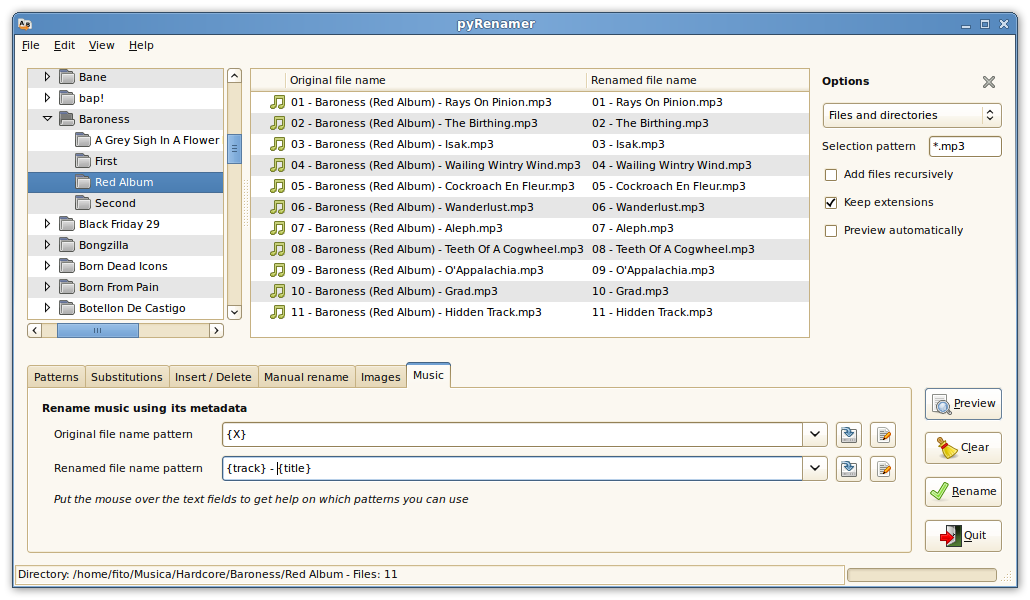Click the Bane folder icon
1030x600 pixels.
click(x=66, y=77)
